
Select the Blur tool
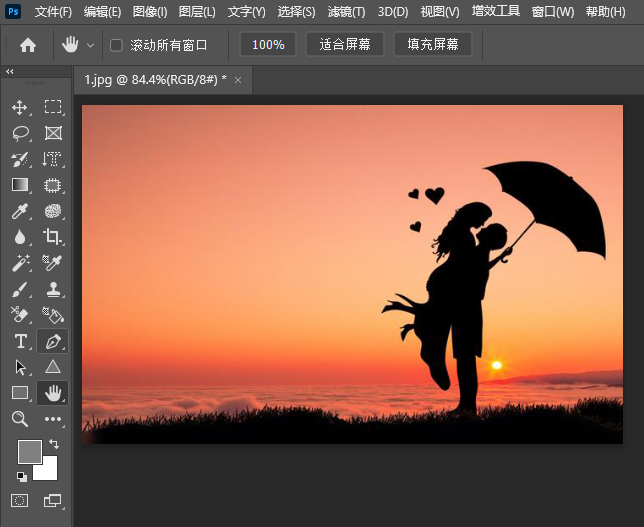coord(20,237)
